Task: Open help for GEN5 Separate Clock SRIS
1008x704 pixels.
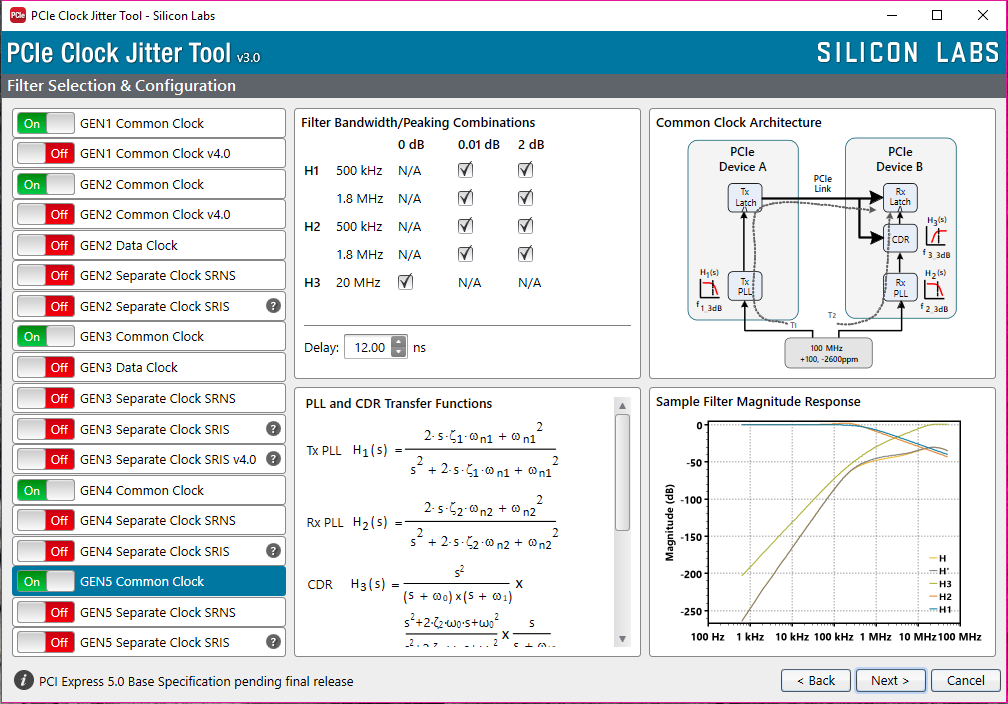Action: click(273, 642)
